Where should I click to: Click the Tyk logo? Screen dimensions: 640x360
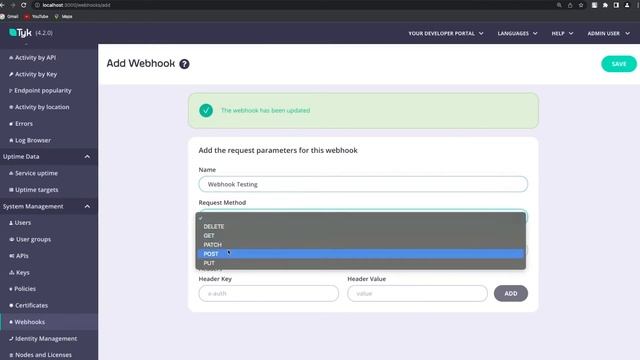coord(20,33)
